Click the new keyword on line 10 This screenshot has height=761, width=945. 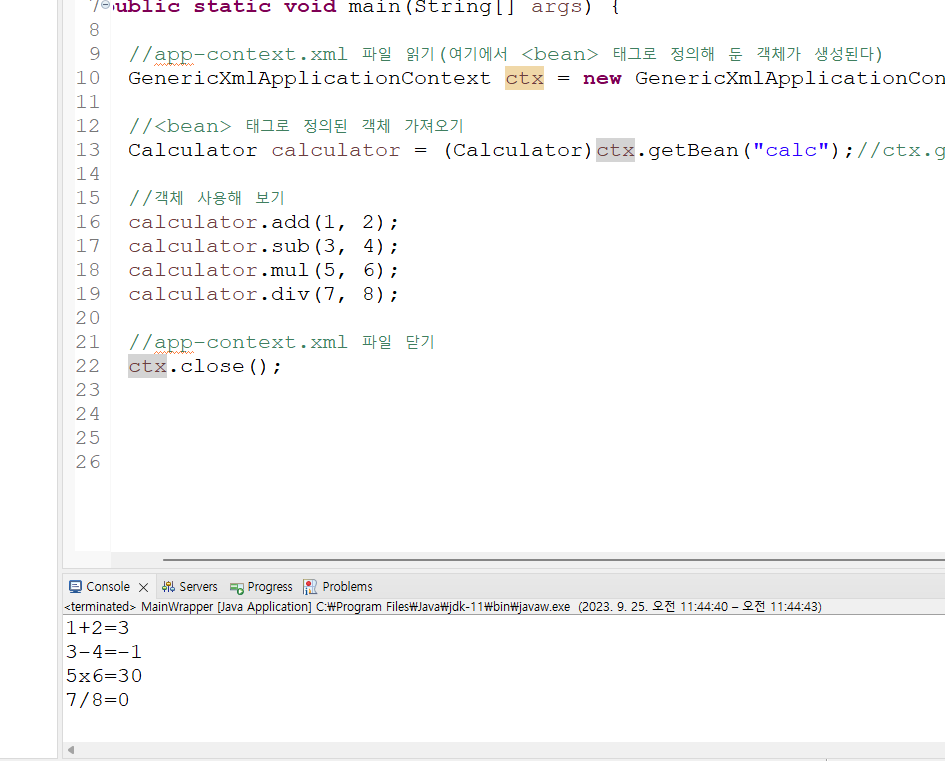(602, 78)
